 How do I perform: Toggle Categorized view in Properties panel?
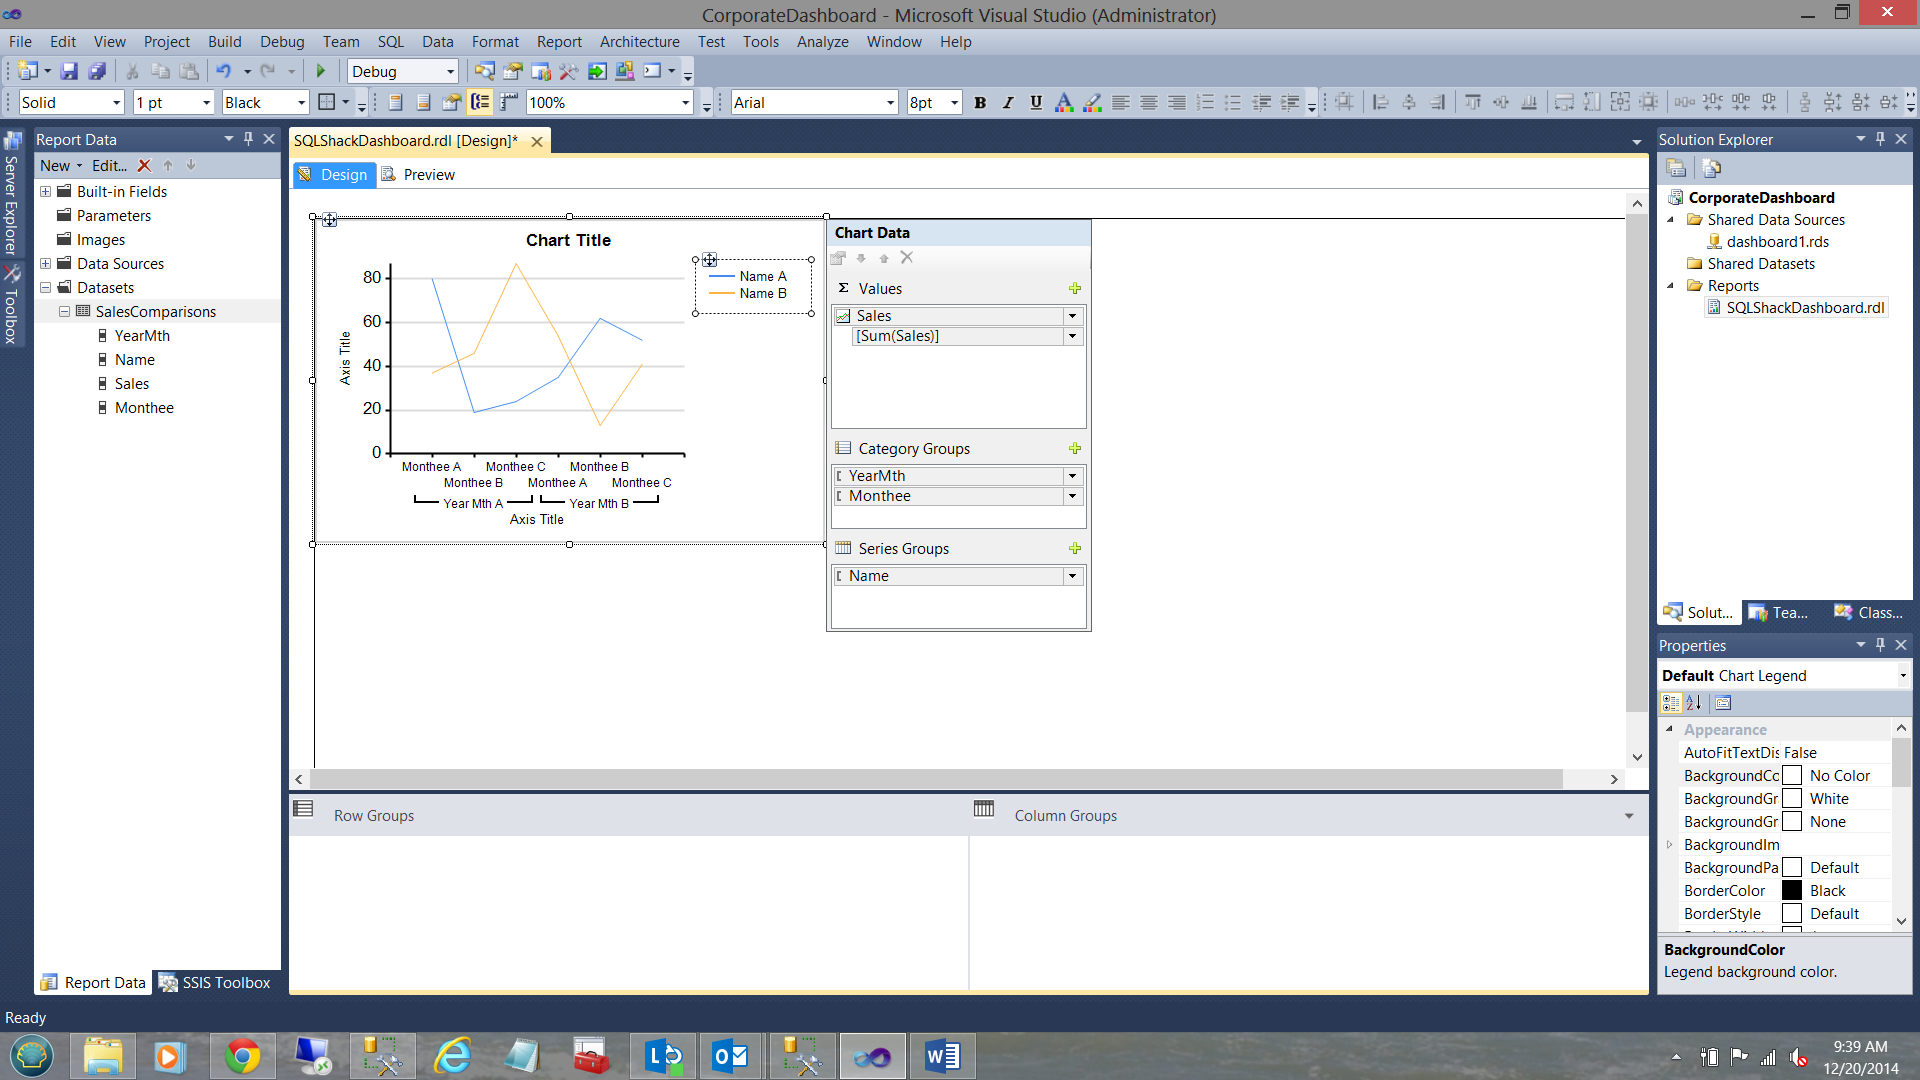(x=1671, y=703)
